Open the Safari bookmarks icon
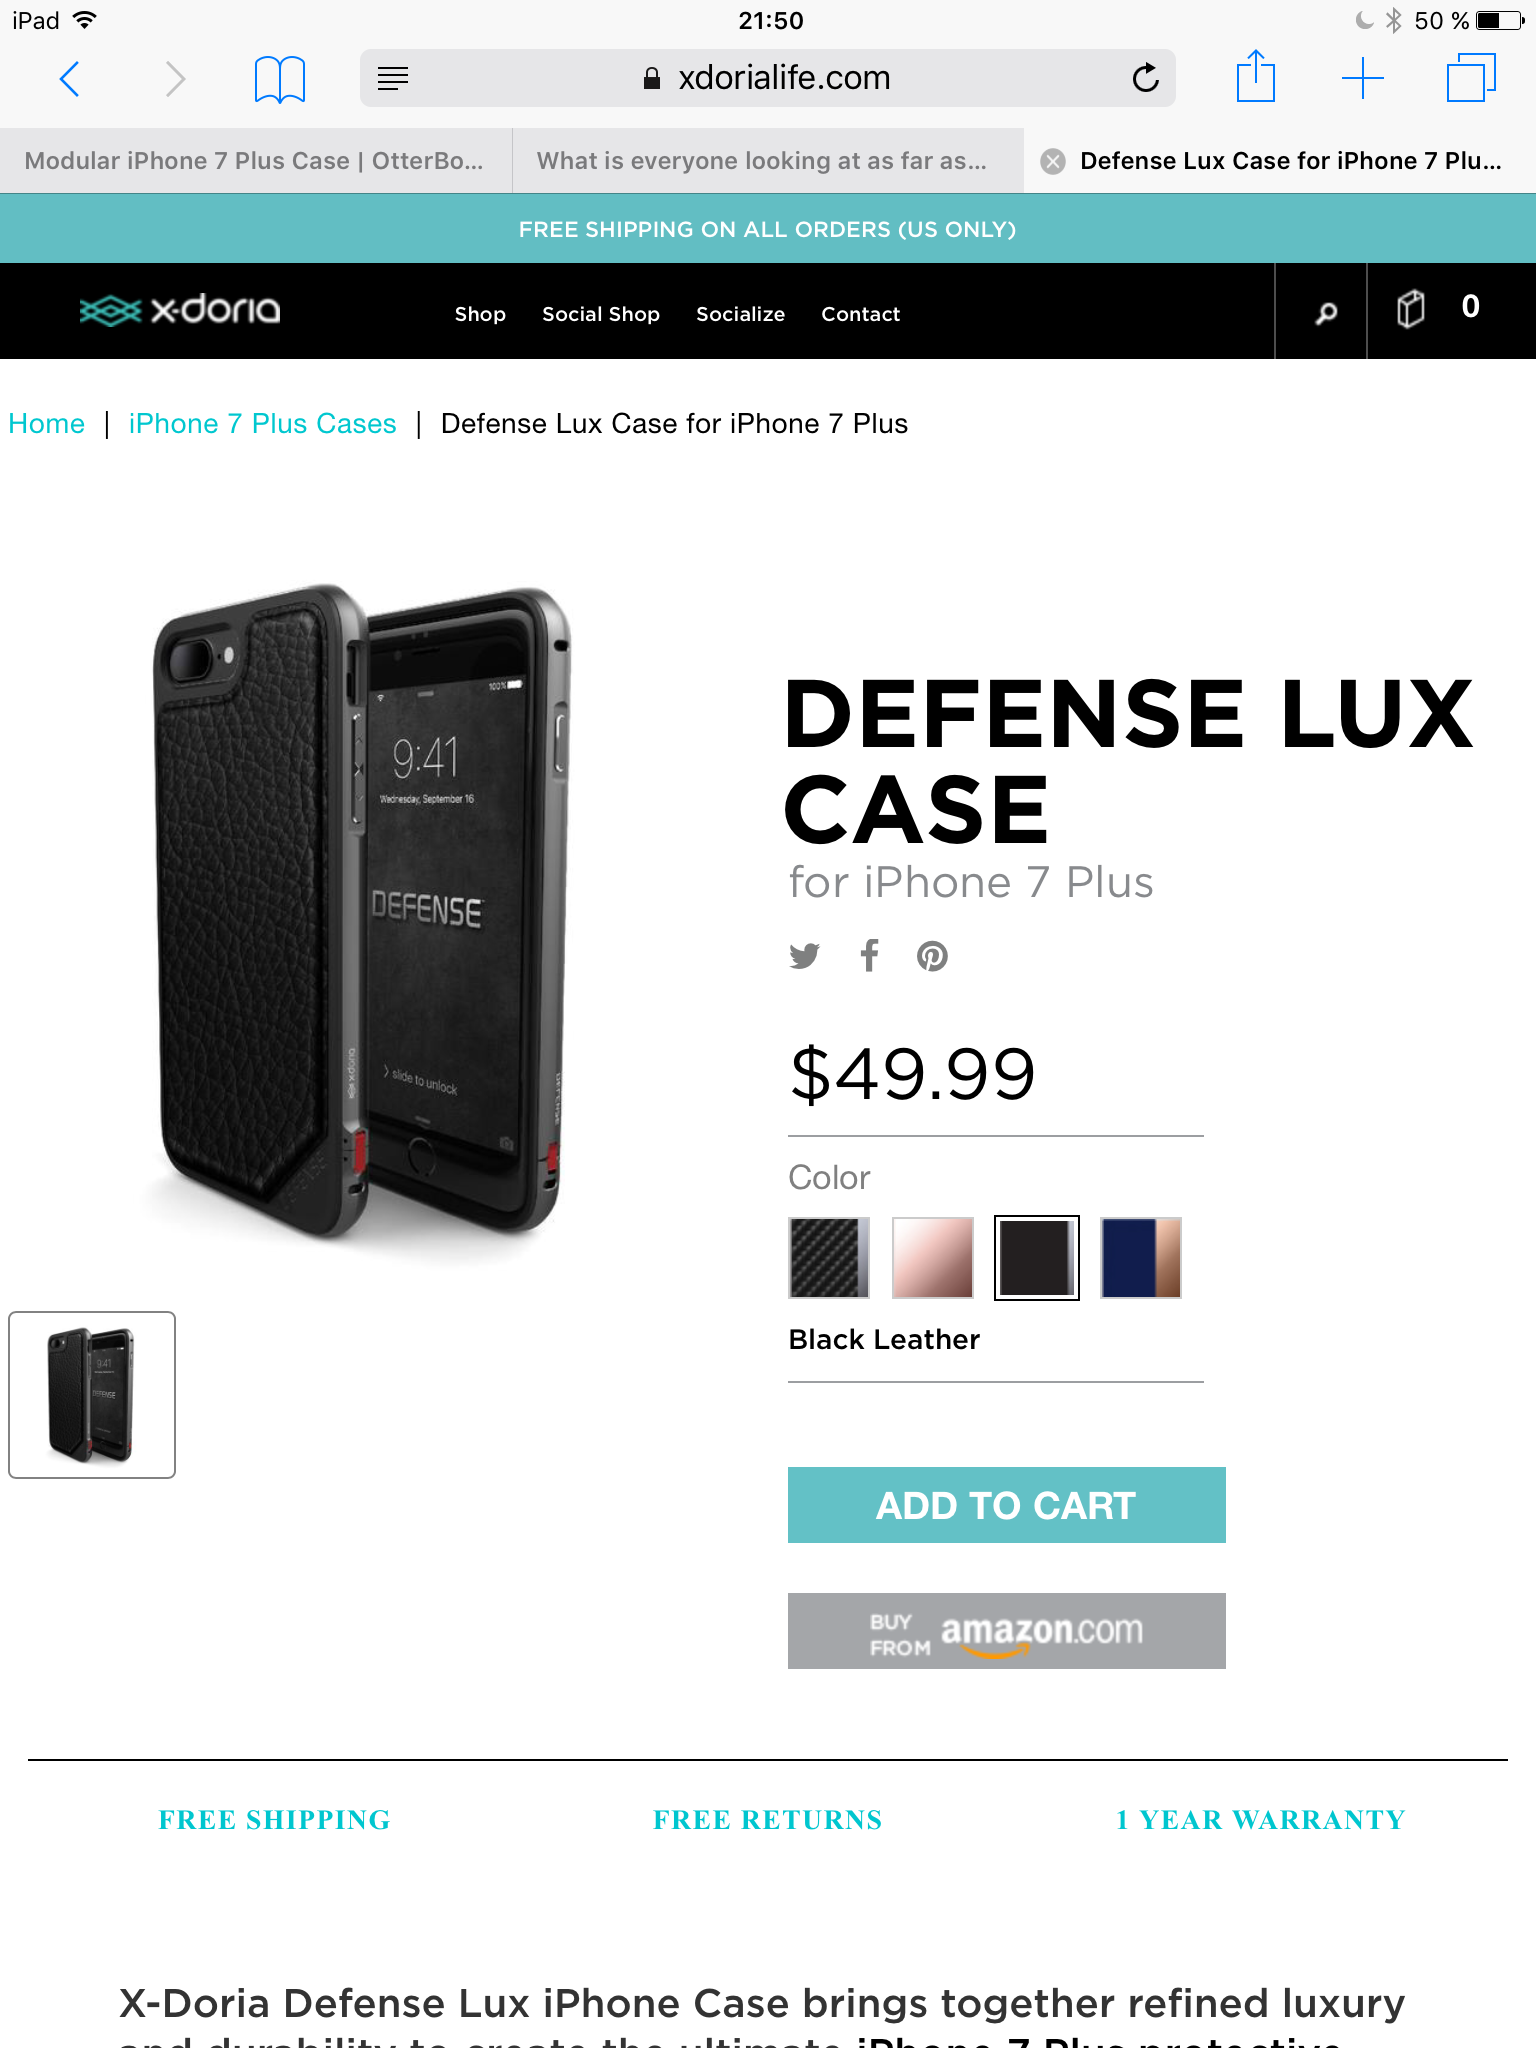 click(x=279, y=78)
